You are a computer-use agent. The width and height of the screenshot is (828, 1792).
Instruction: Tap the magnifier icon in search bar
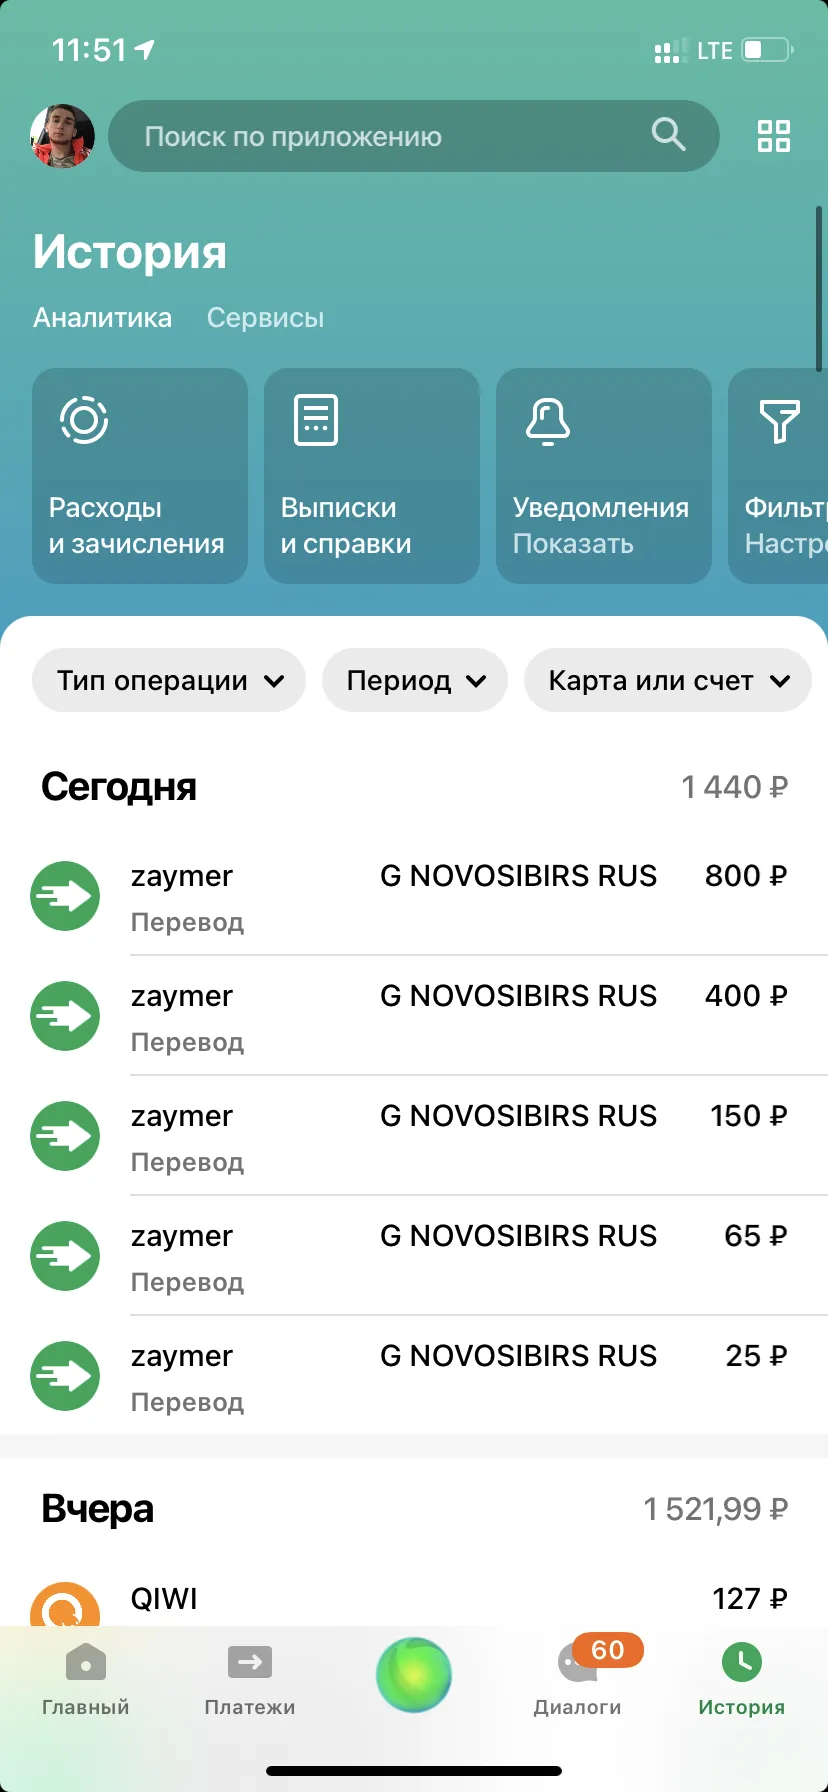point(668,133)
